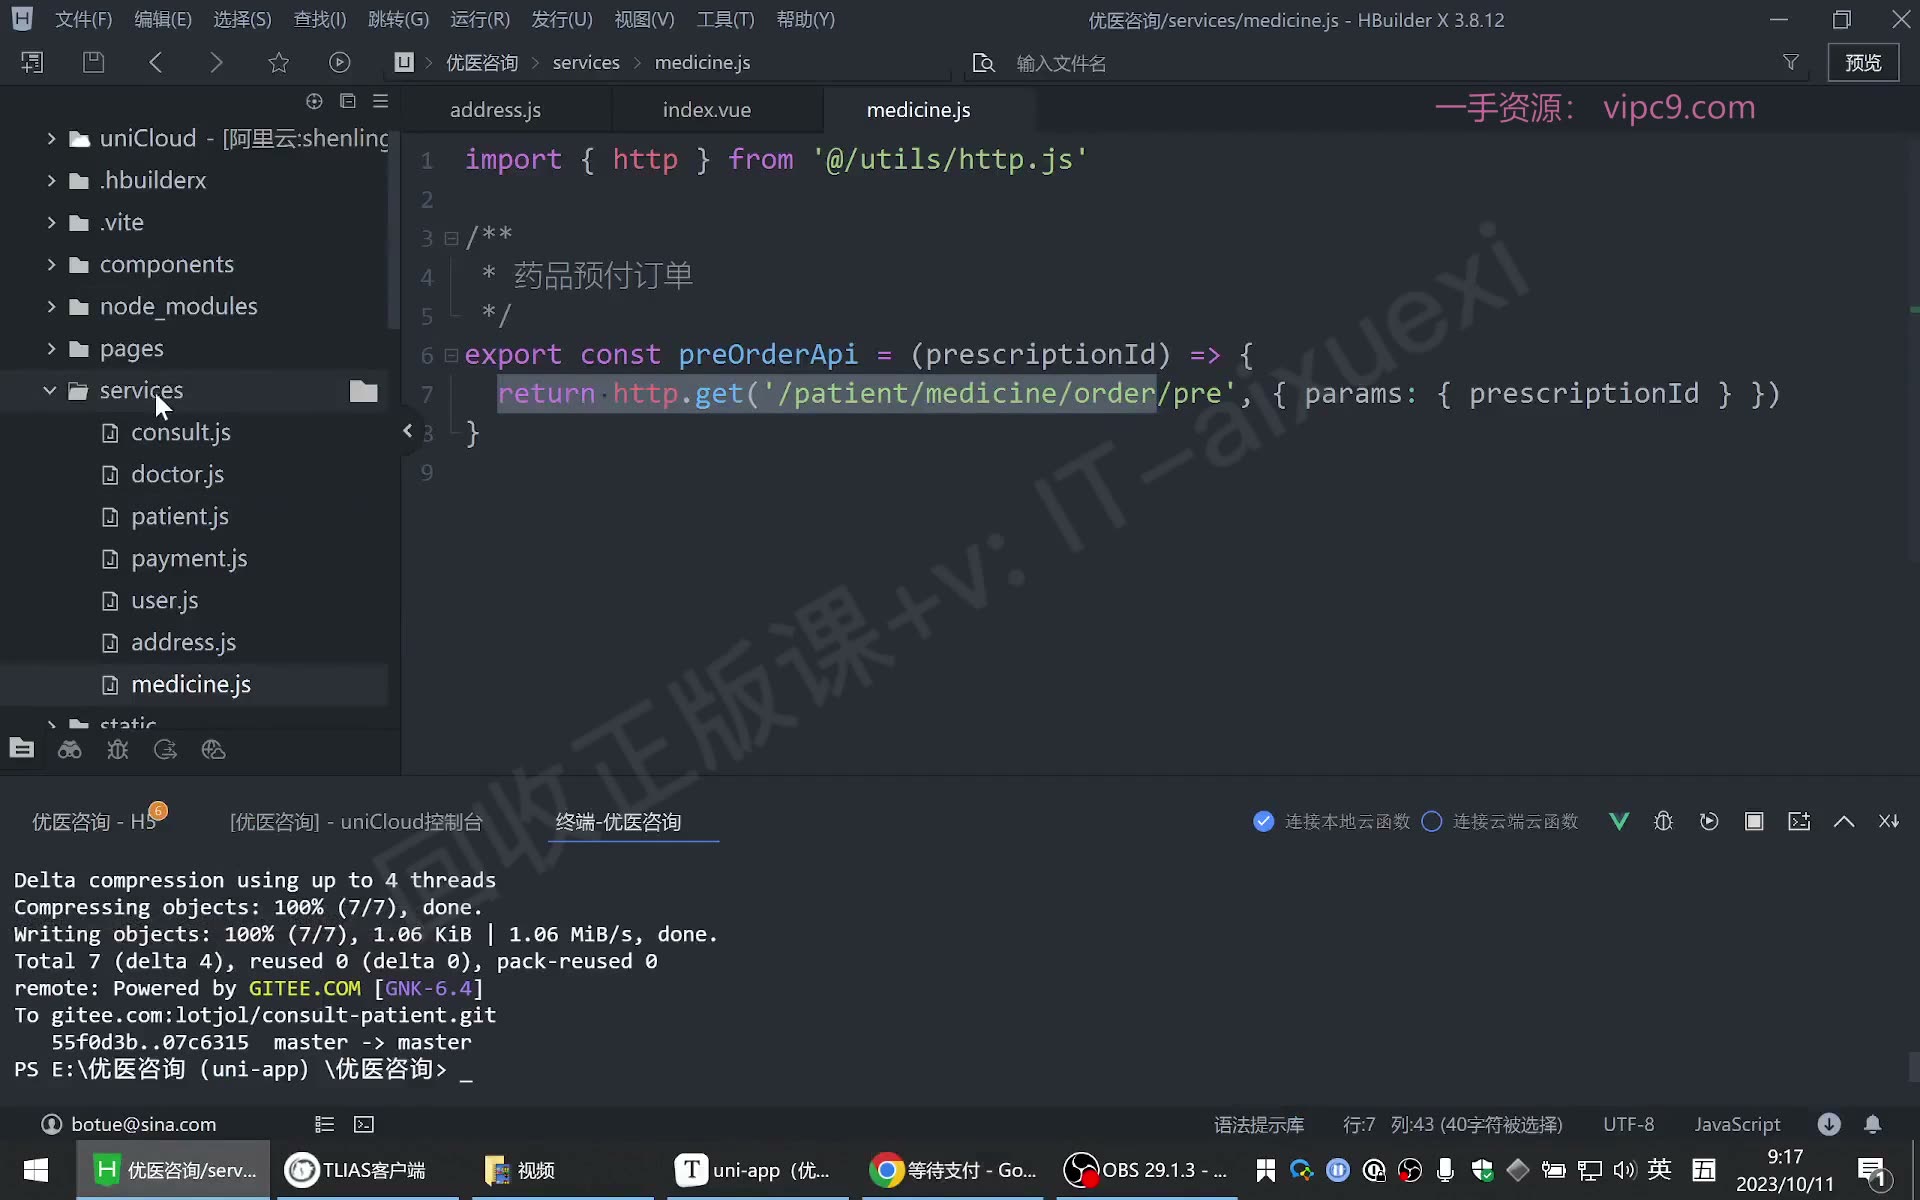Collapse the services folder
The width and height of the screenshot is (1920, 1200).
tap(50, 390)
